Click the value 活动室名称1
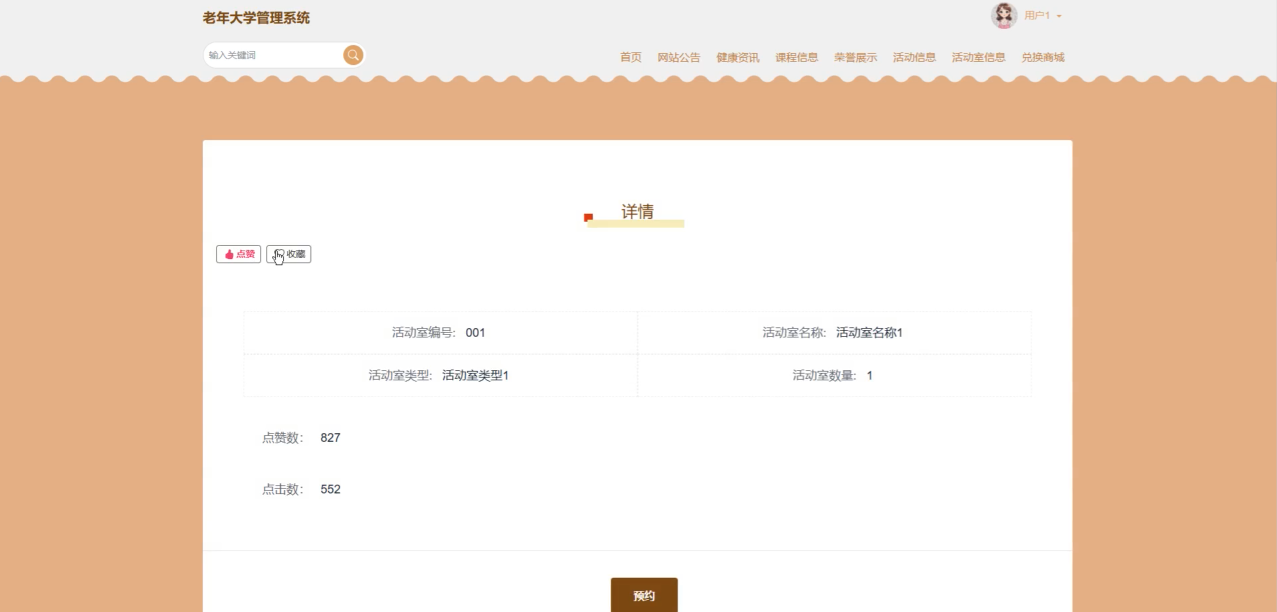This screenshot has width=1277, height=612. point(869,333)
